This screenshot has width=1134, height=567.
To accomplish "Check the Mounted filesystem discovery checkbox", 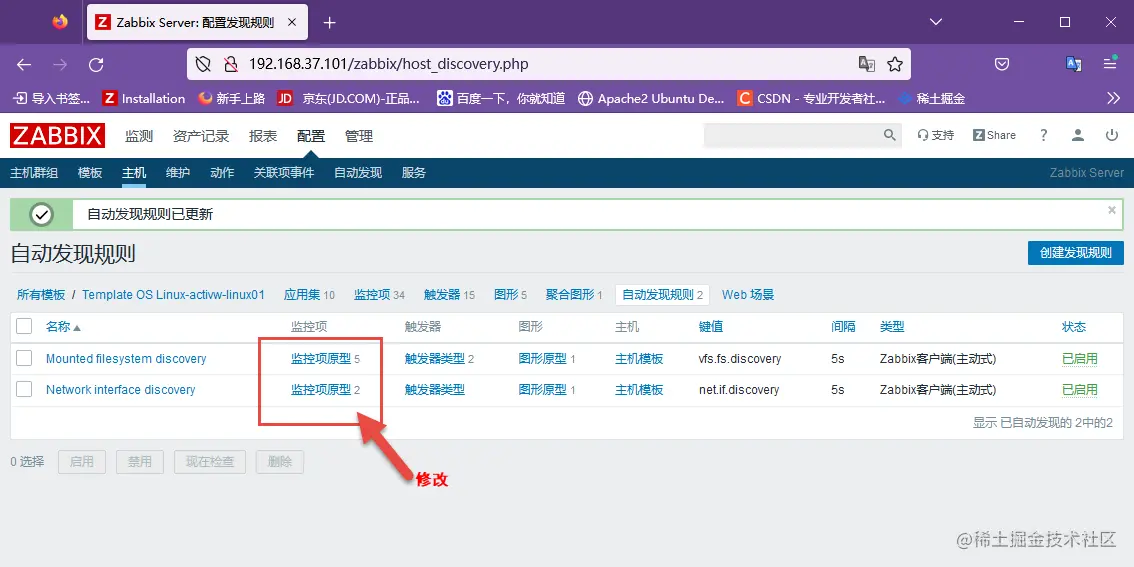I will 24,358.
